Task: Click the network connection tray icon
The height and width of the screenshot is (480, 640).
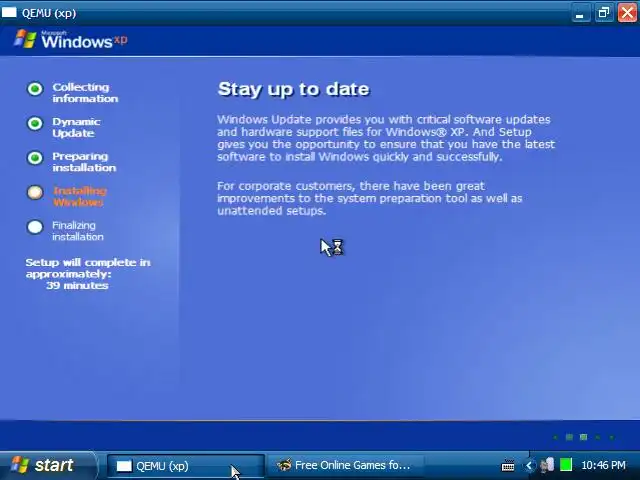Action: click(547, 465)
